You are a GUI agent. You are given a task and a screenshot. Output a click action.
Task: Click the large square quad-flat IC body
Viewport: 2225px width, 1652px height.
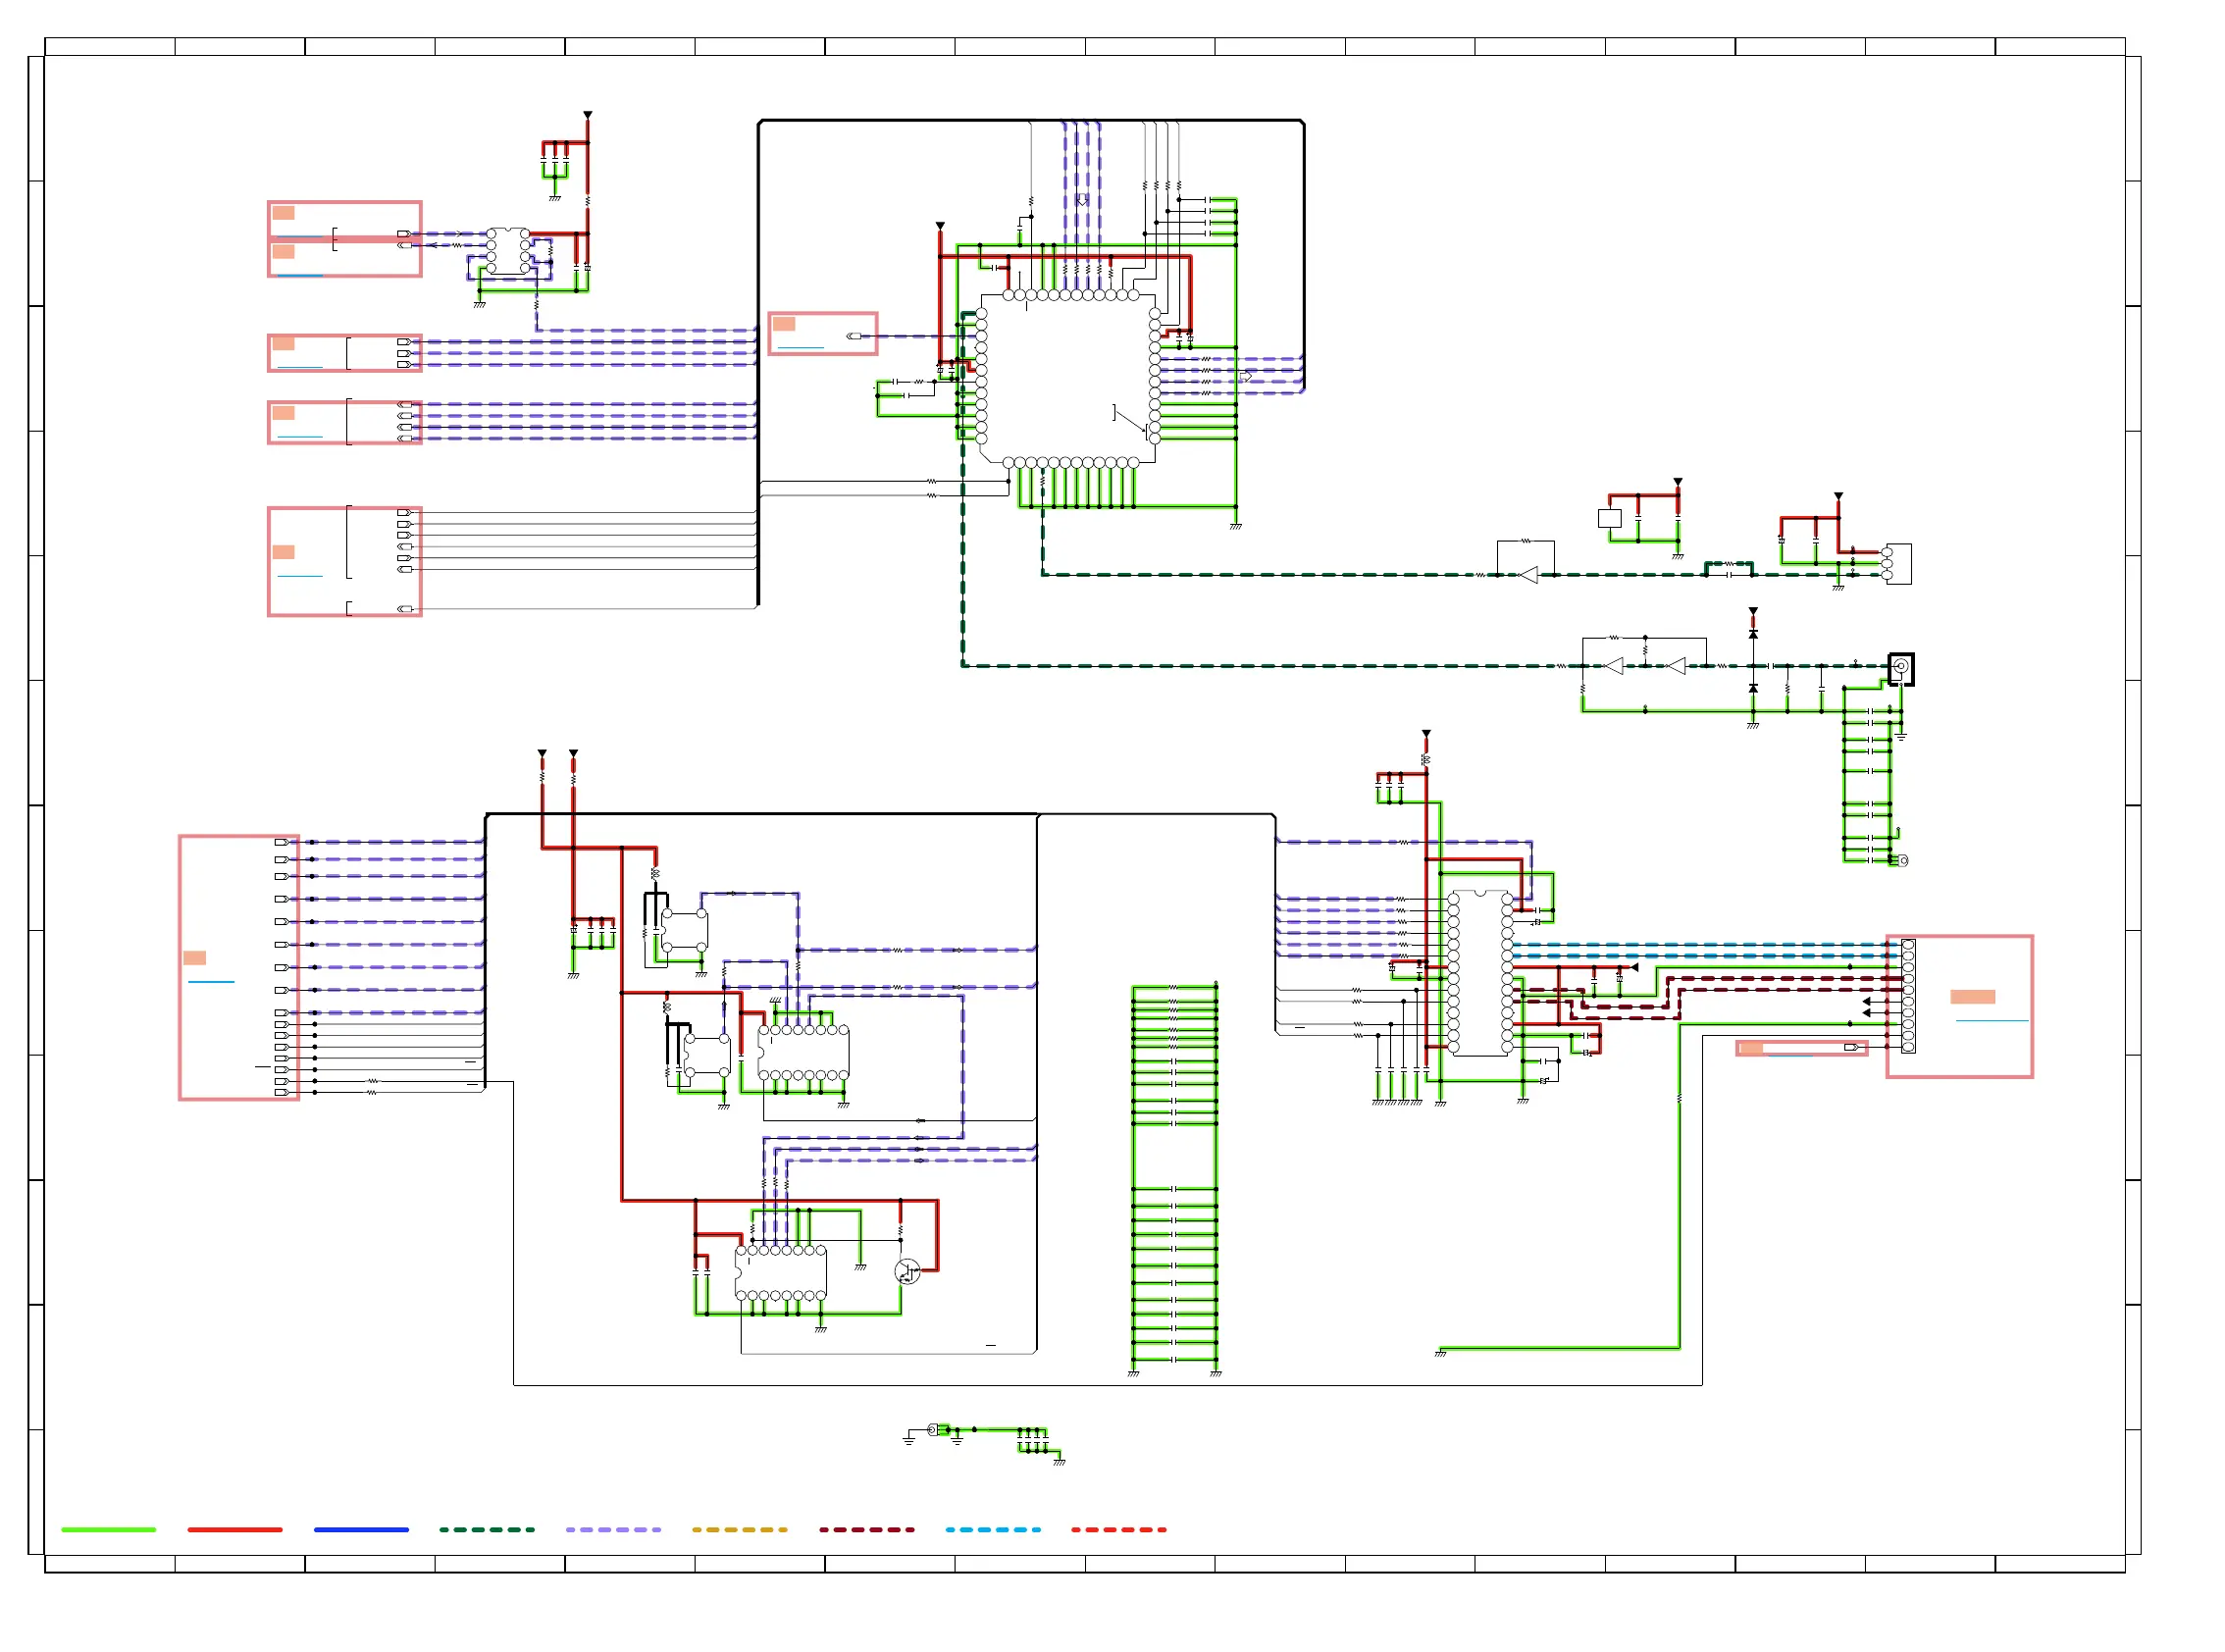click(1067, 380)
